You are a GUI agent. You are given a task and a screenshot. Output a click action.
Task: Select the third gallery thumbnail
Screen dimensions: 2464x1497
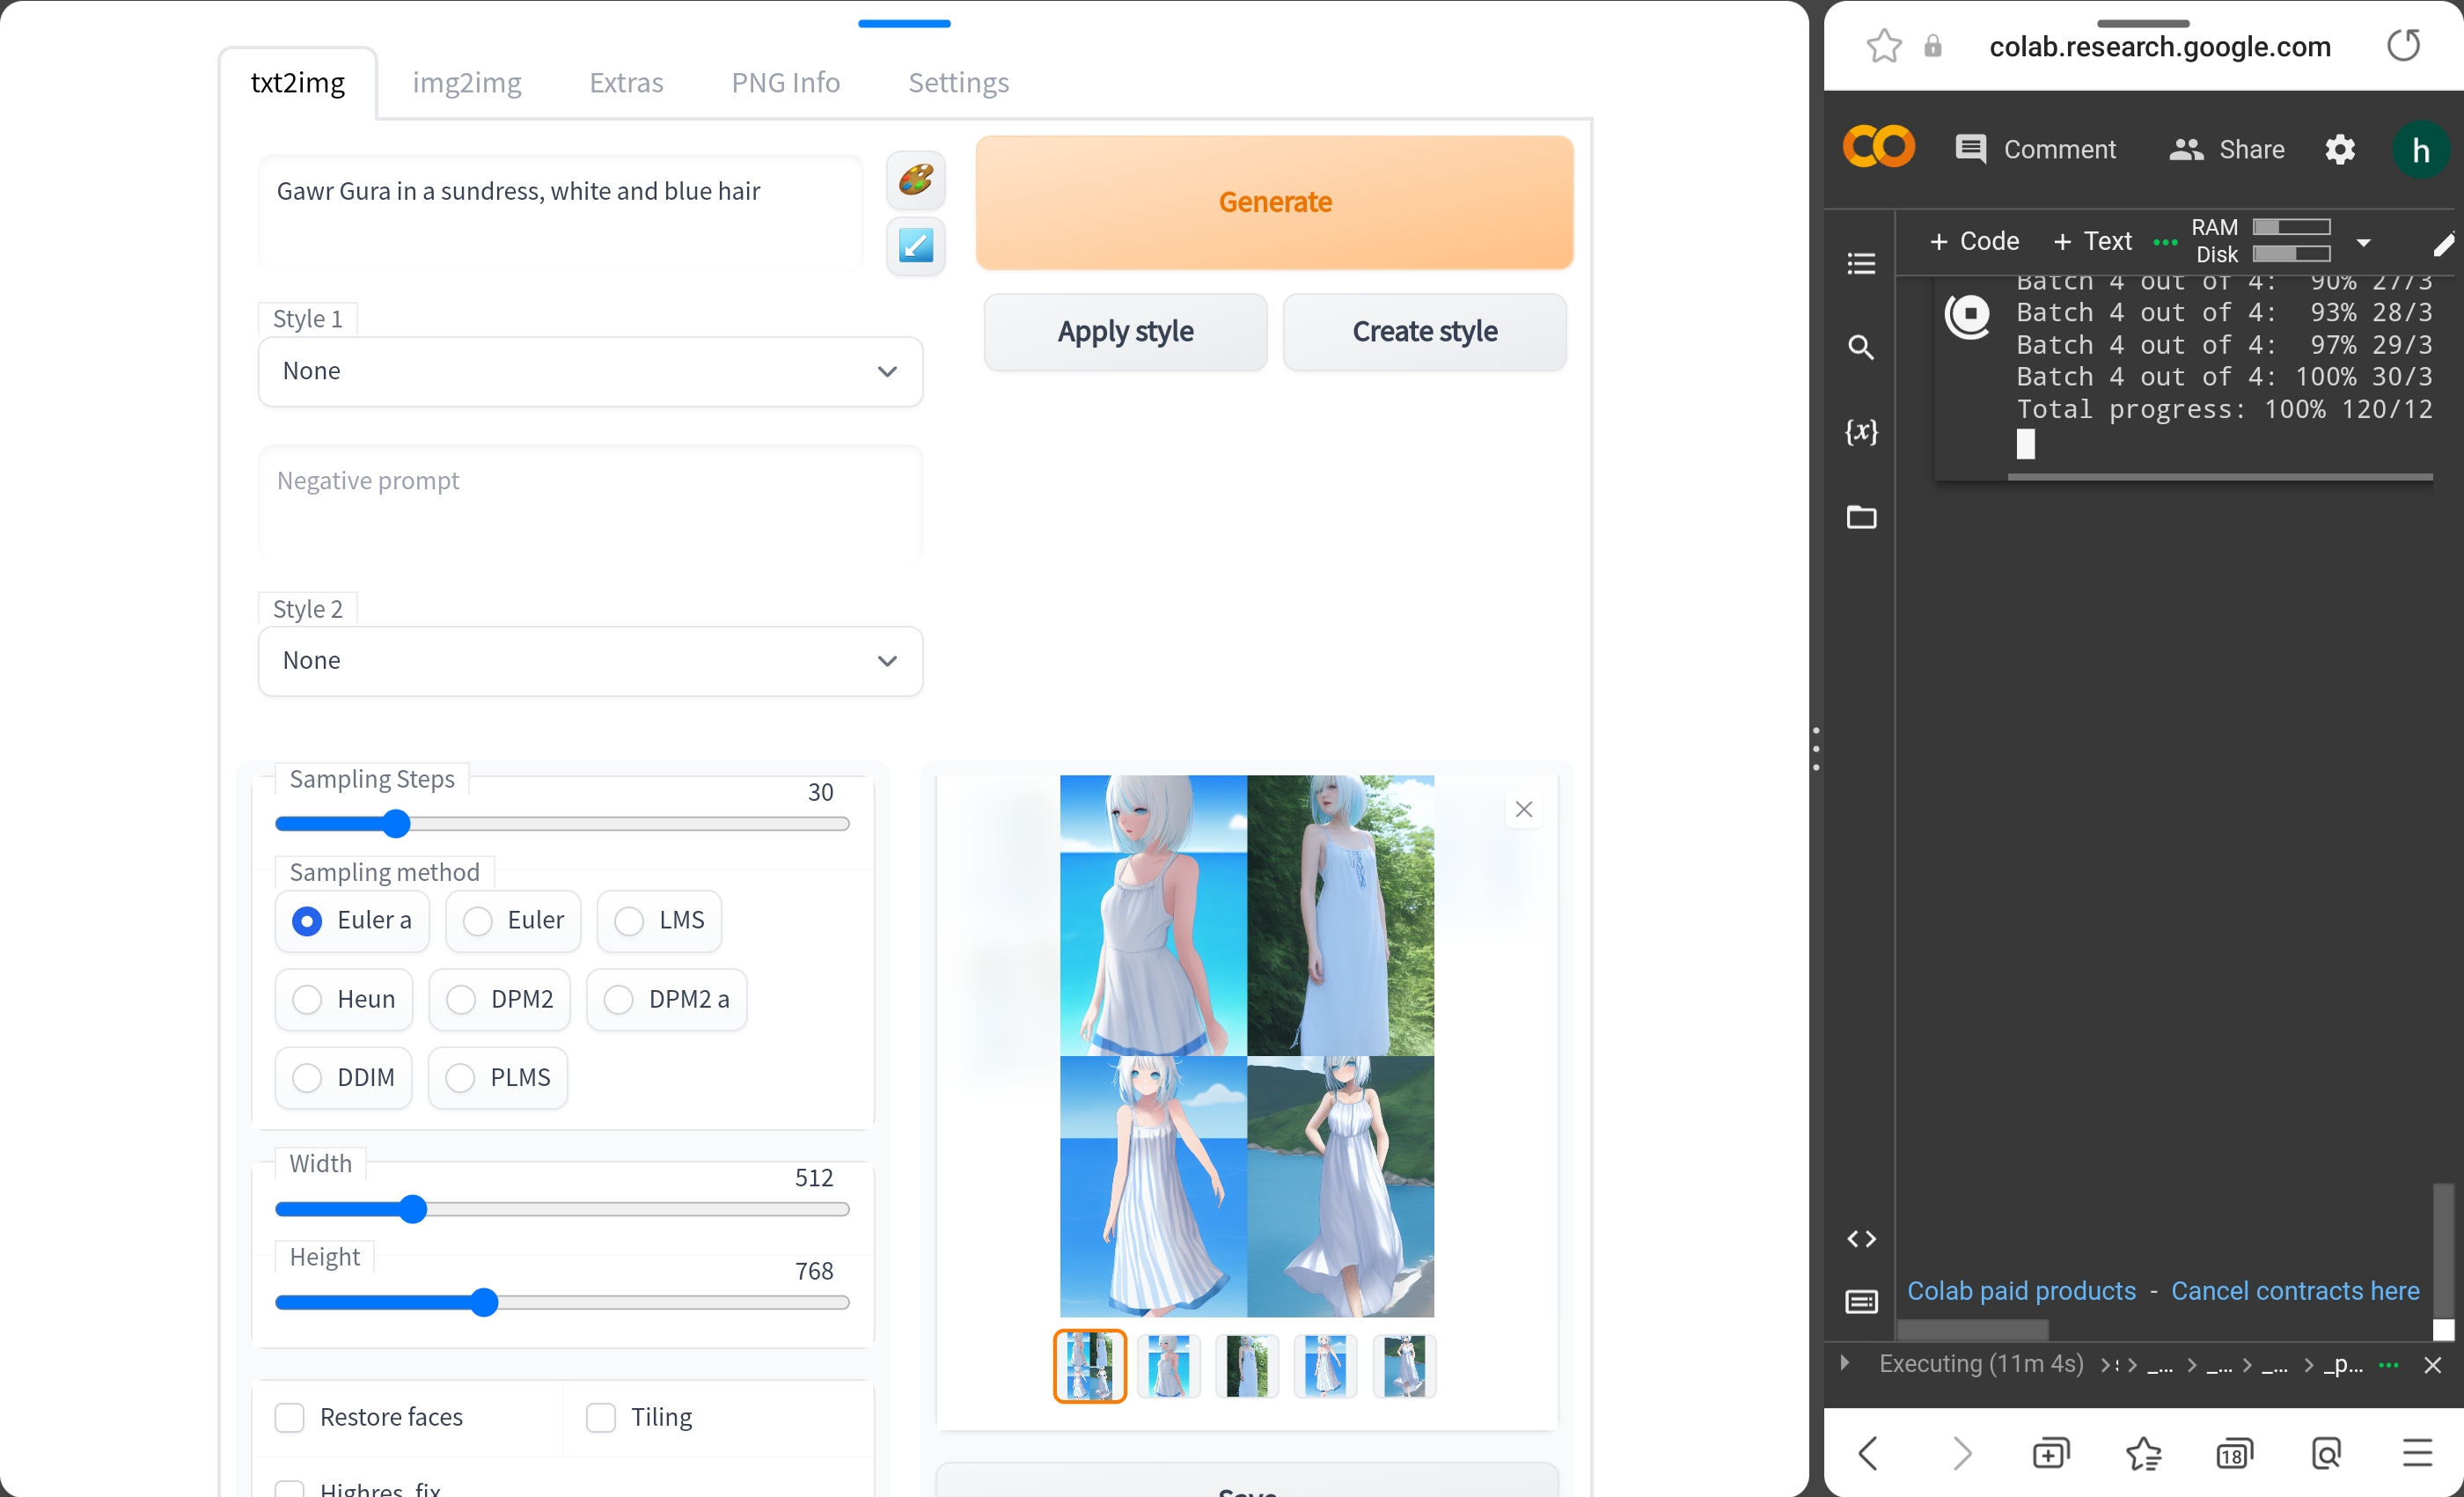pos(1246,1366)
